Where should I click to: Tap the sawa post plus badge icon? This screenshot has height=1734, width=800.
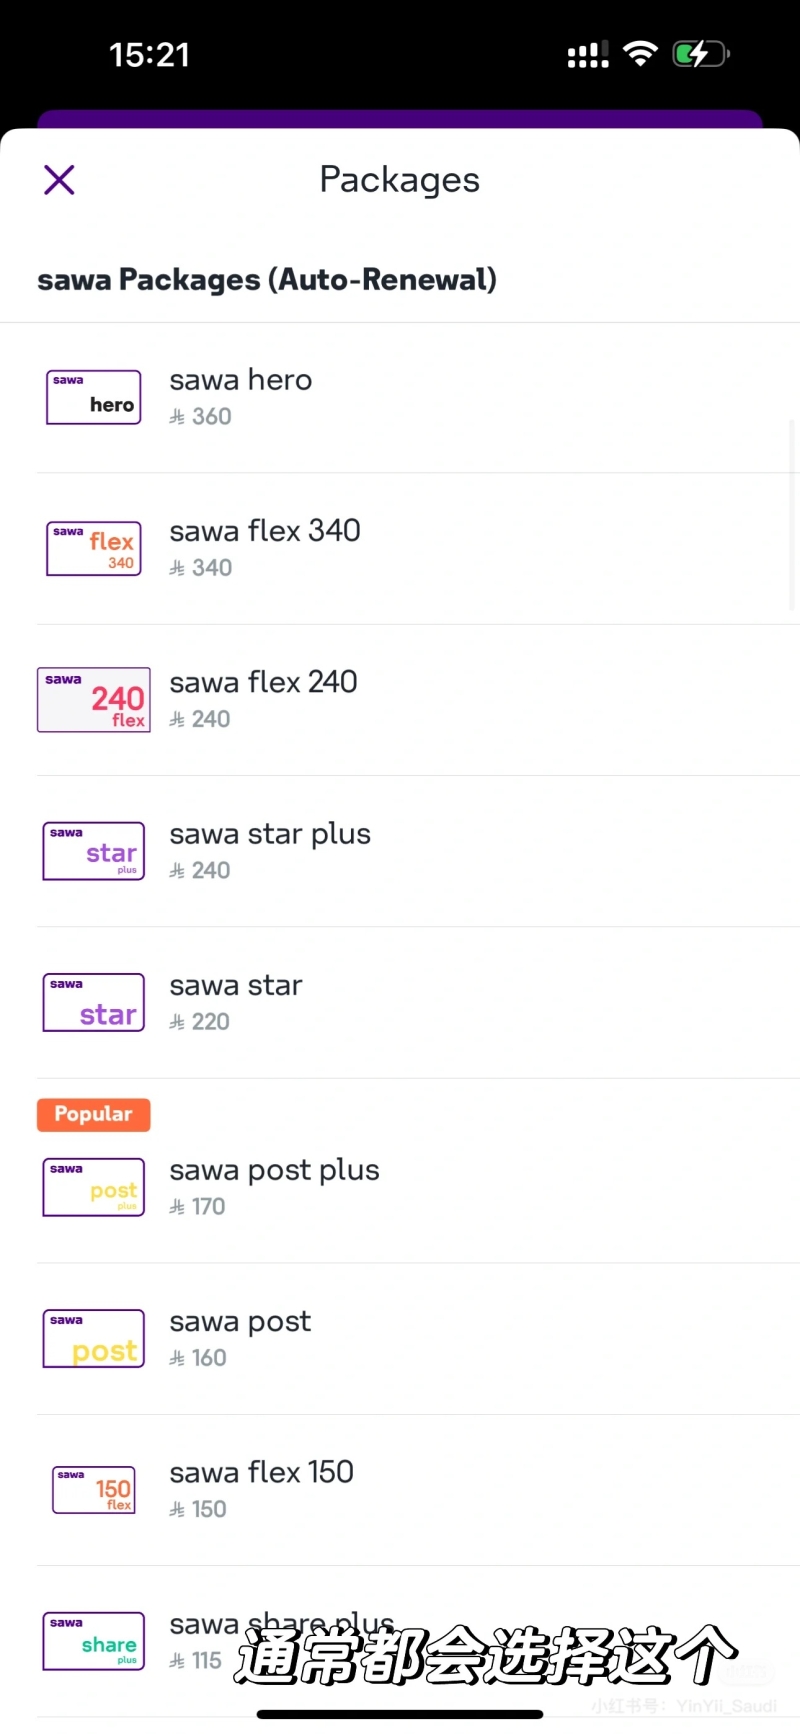point(94,1187)
